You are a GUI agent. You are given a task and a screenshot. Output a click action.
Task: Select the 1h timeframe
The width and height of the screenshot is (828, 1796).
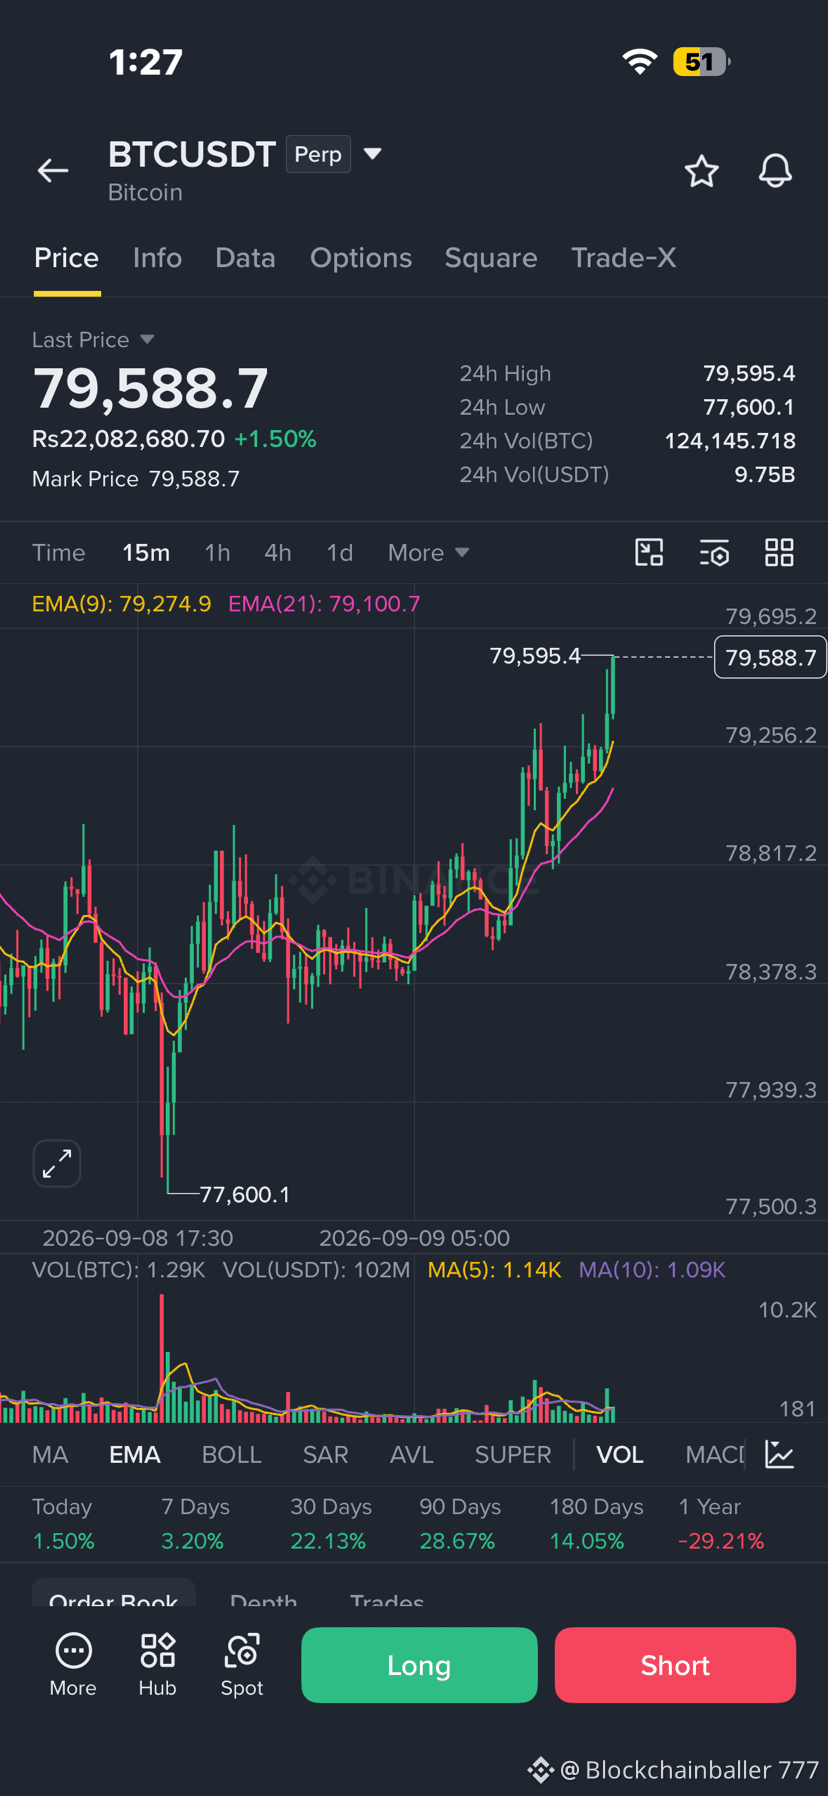tap(217, 553)
